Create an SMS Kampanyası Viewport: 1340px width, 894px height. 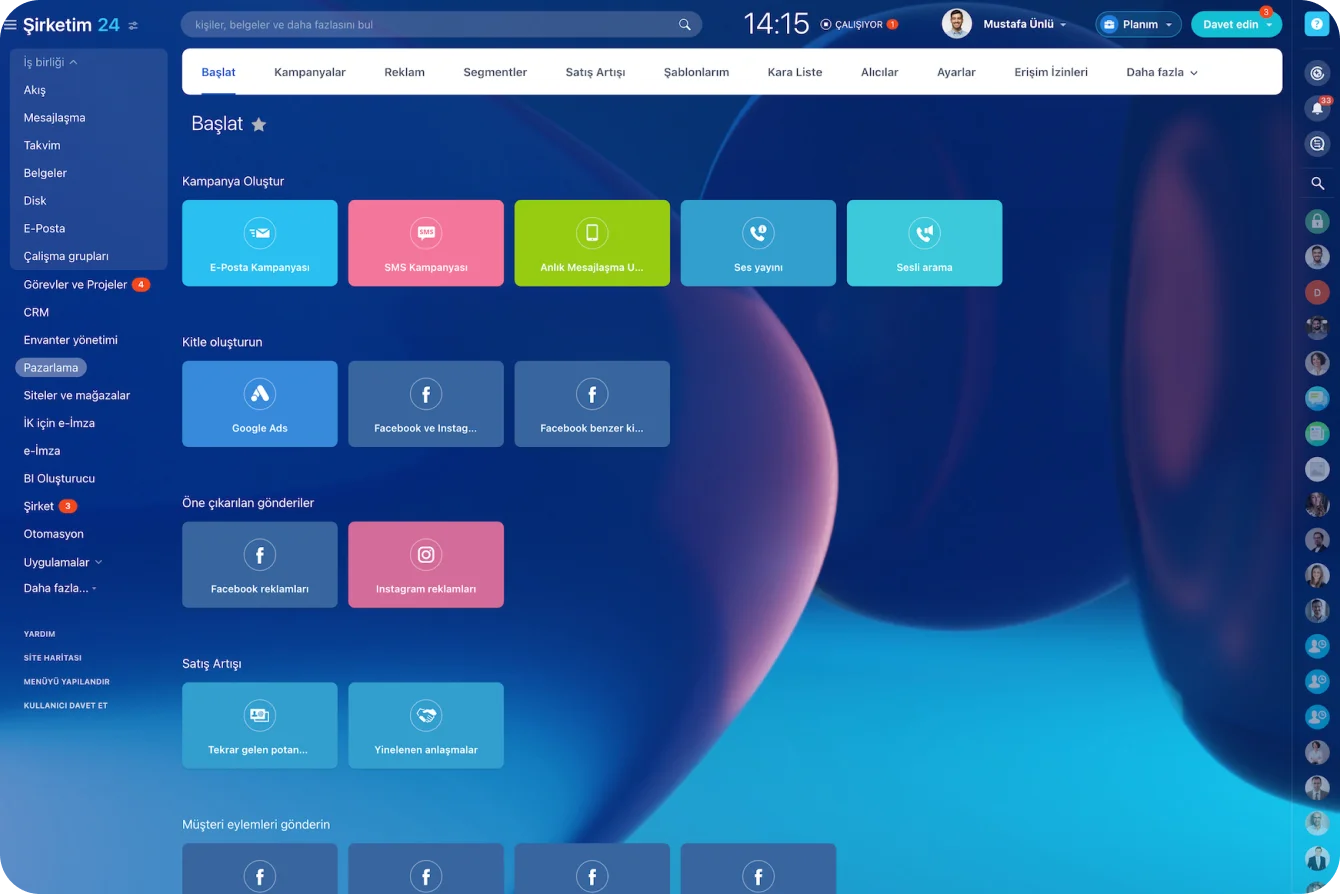coord(425,243)
